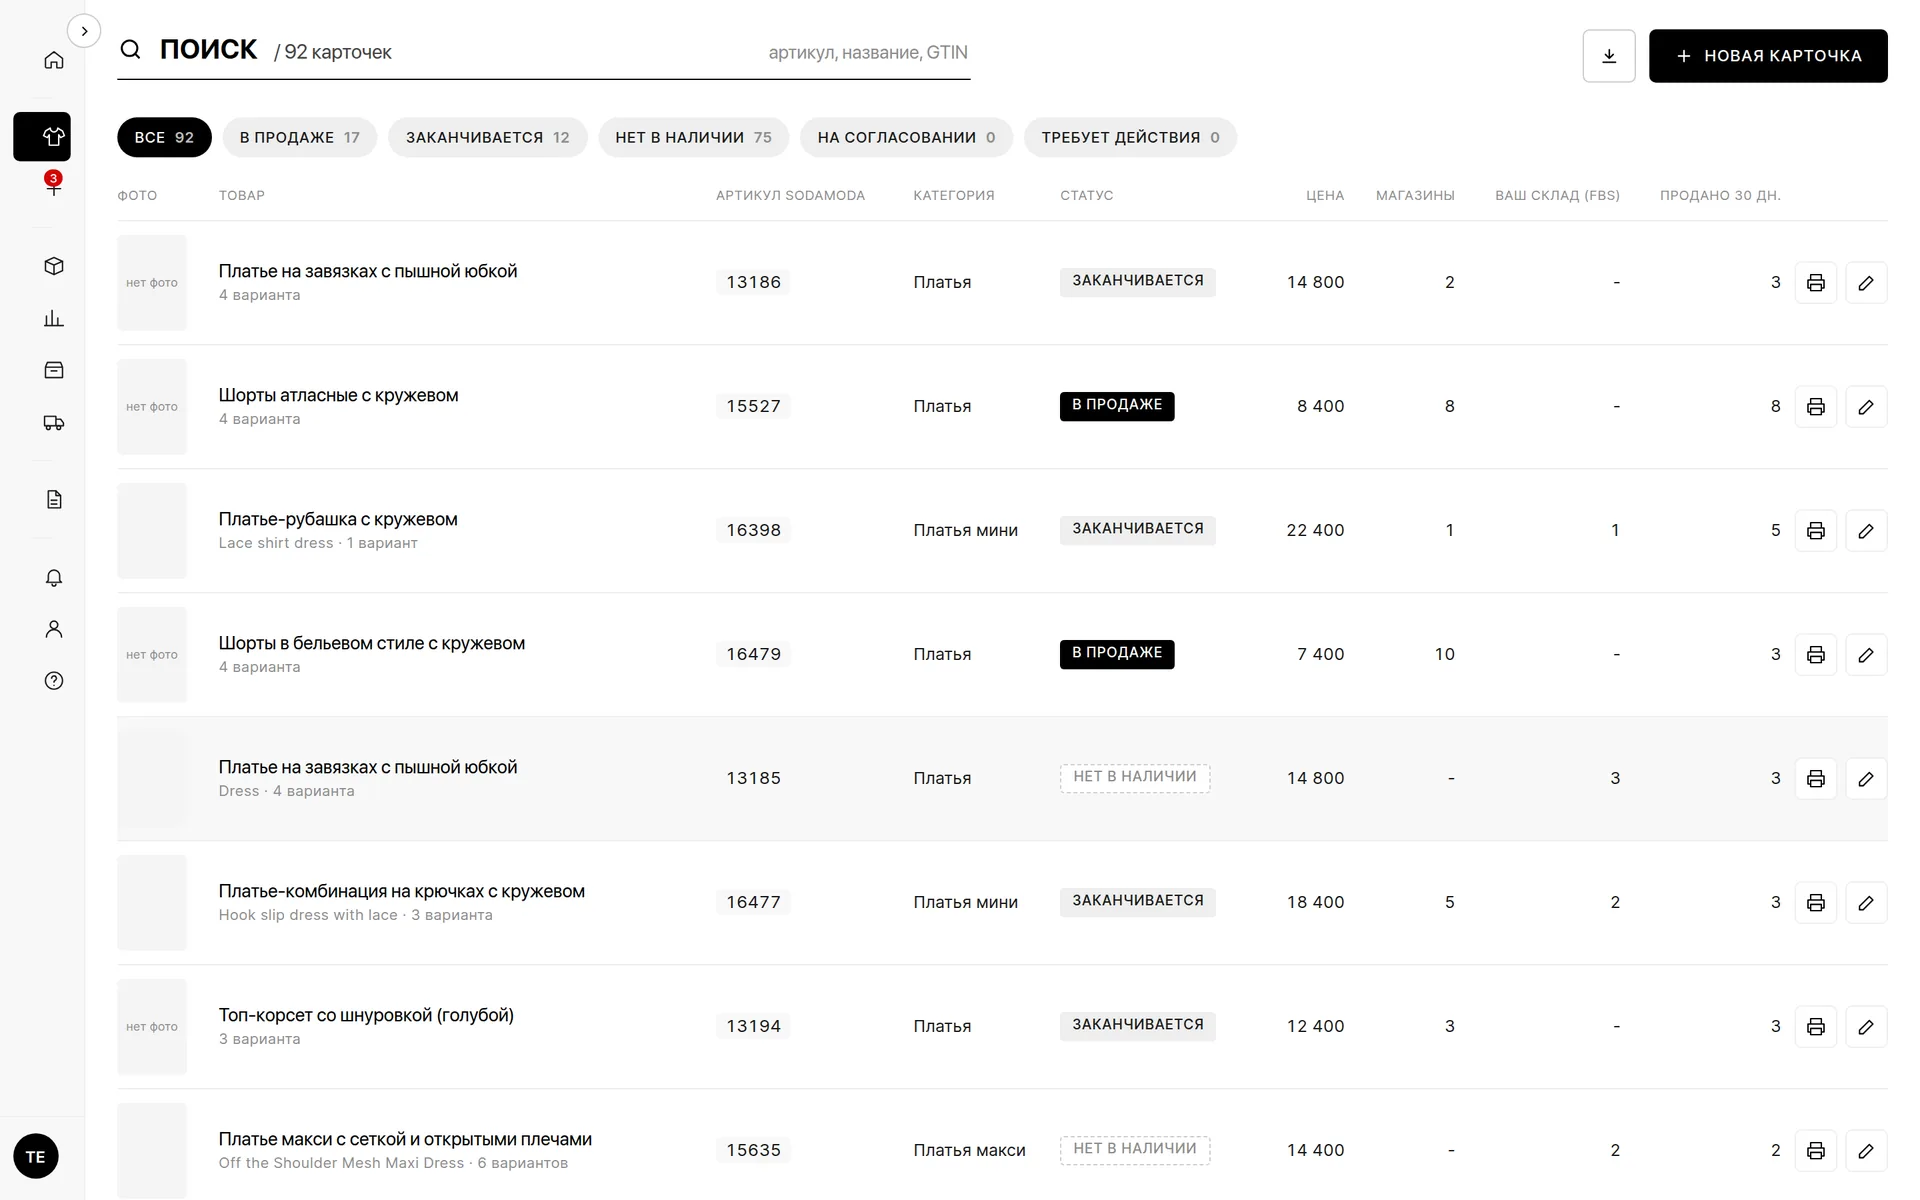Edit the card with article 16398

coord(1866,531)
